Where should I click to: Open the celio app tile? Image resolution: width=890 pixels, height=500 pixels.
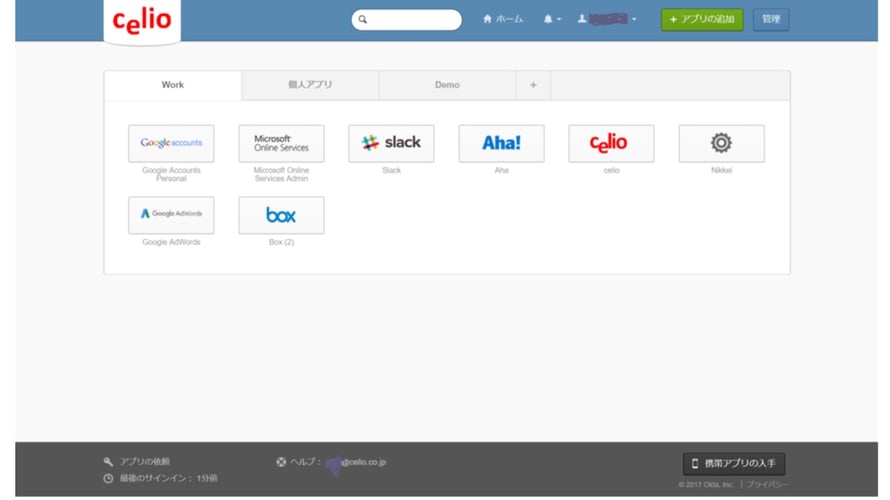(611, 144)
